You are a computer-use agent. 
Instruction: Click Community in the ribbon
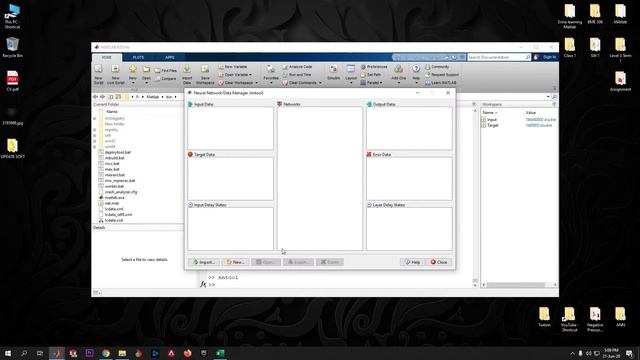pos(437,67)
